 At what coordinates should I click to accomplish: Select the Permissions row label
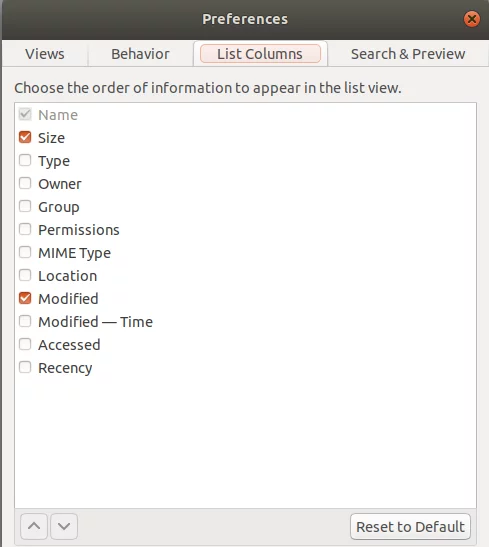(x=79, y=230)
